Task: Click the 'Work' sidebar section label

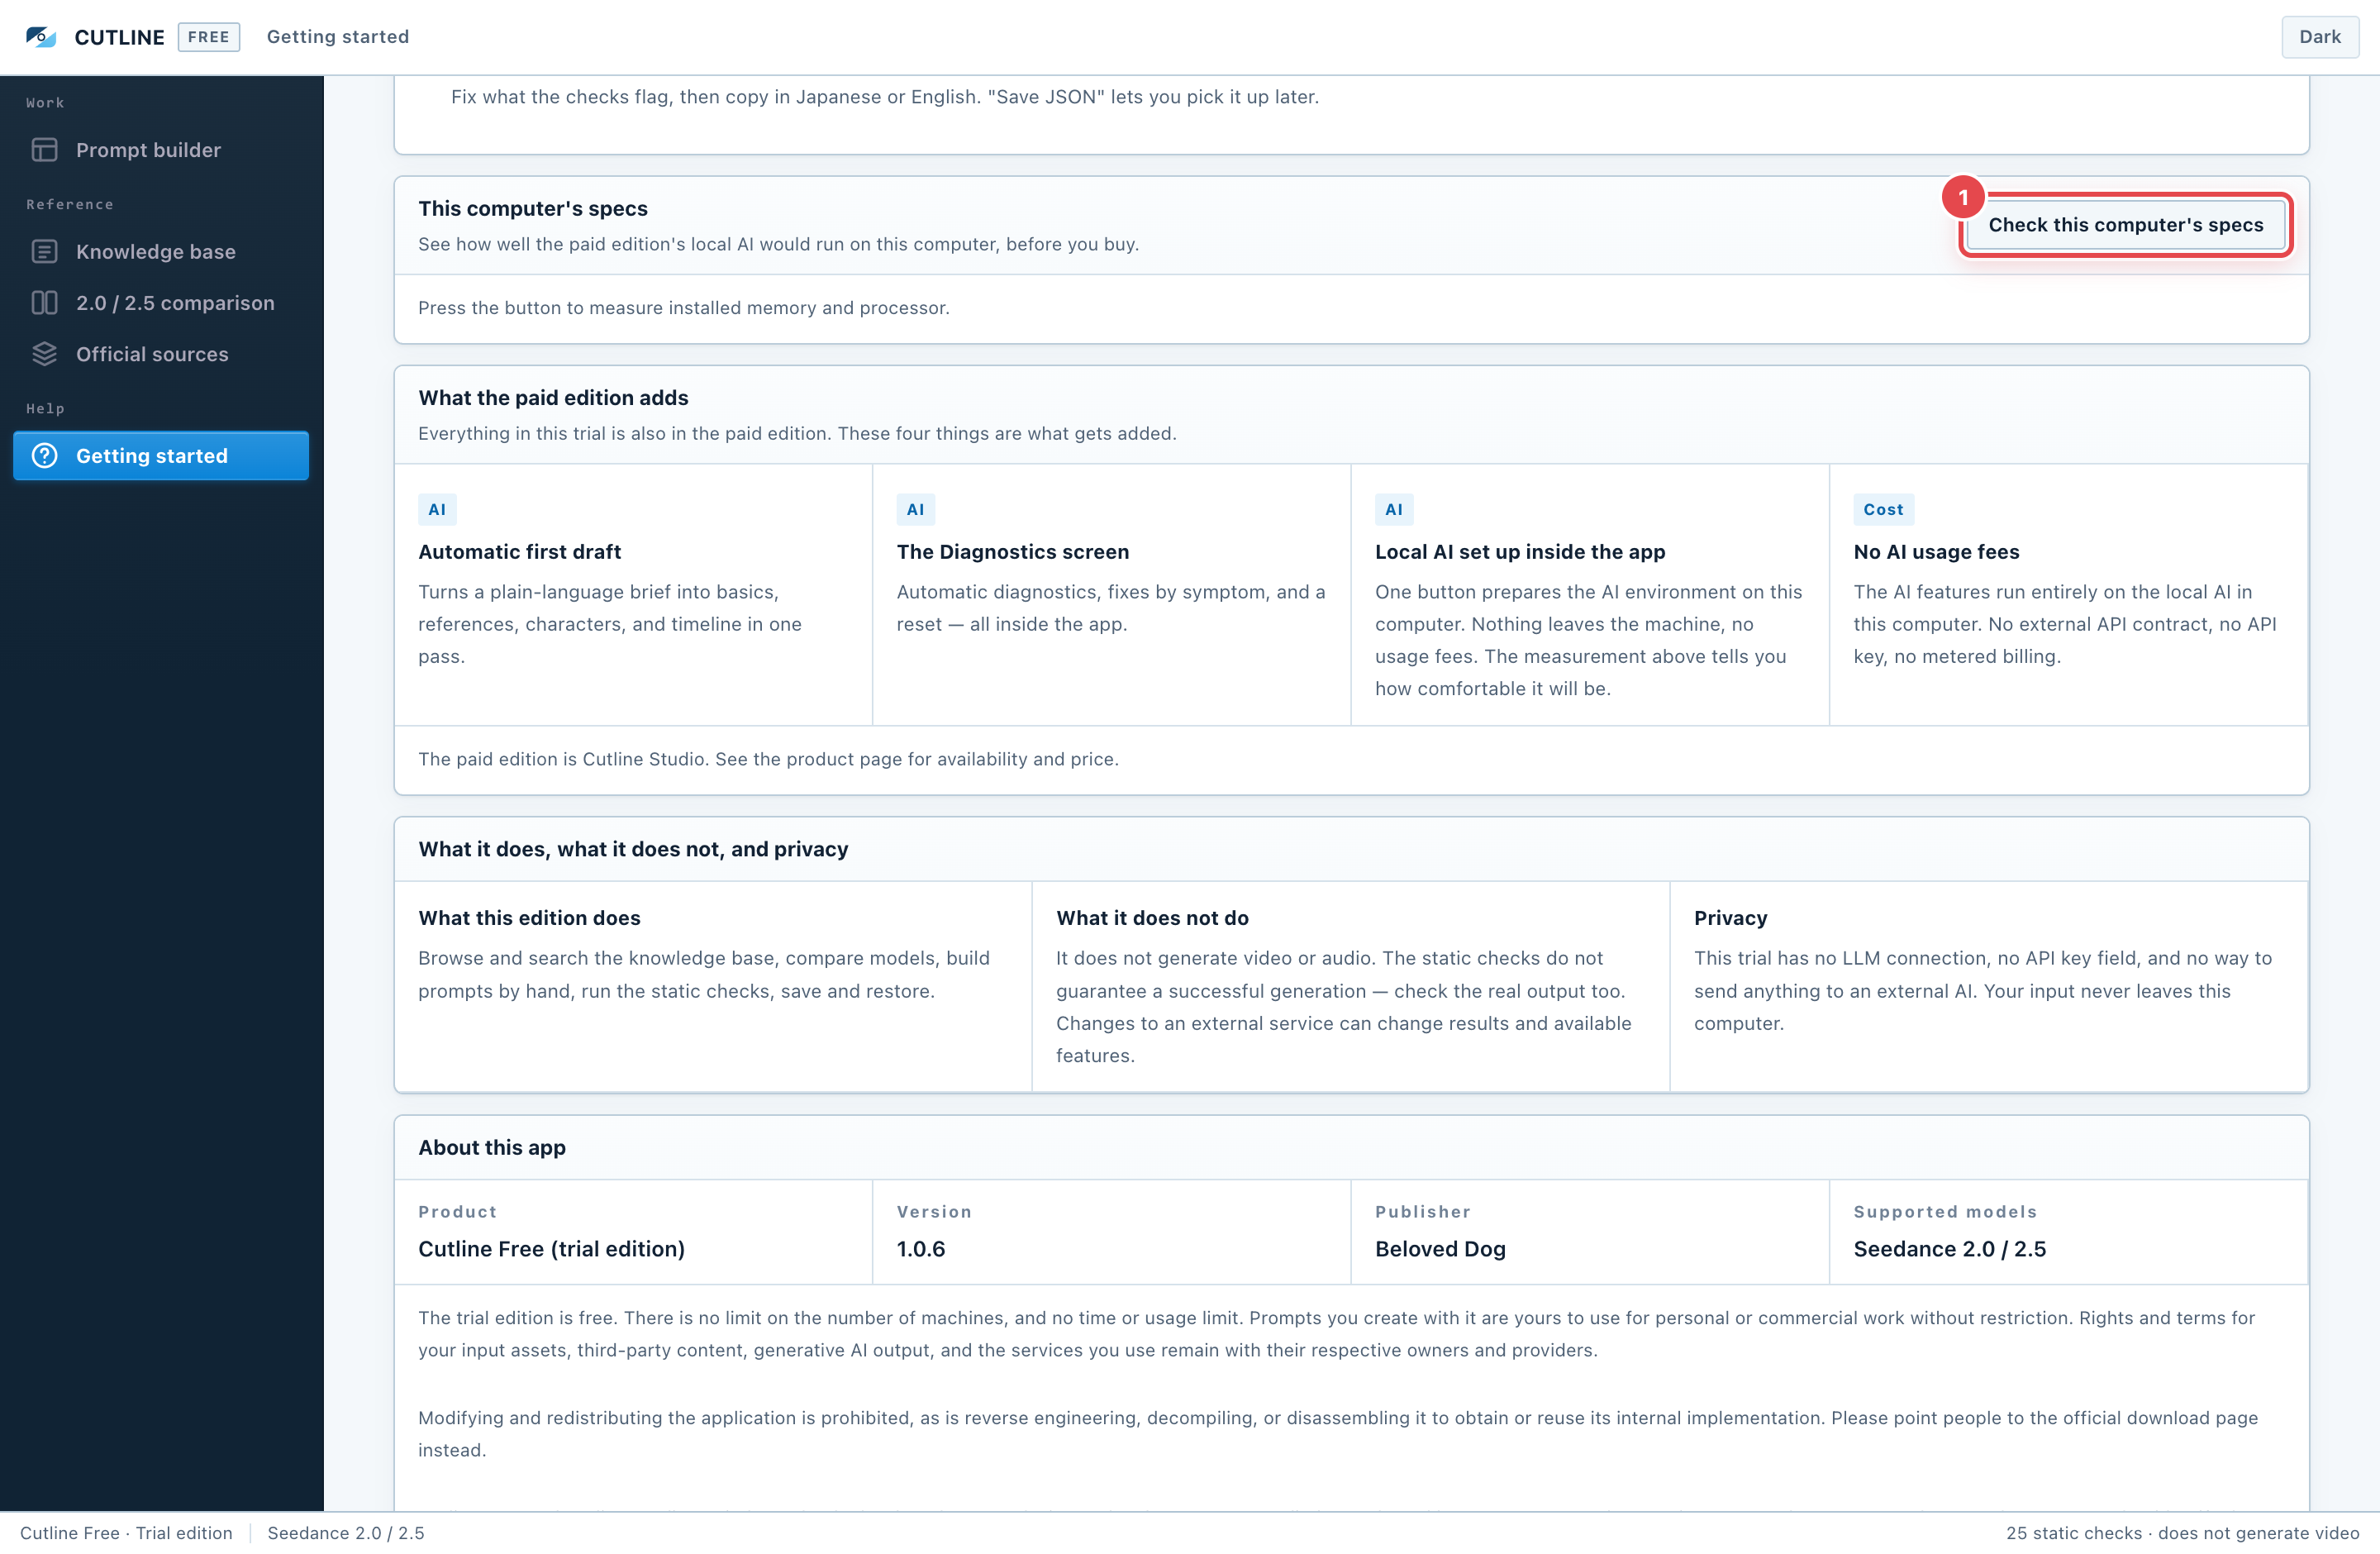Action: pyautogui.click(x=45, y=103)
